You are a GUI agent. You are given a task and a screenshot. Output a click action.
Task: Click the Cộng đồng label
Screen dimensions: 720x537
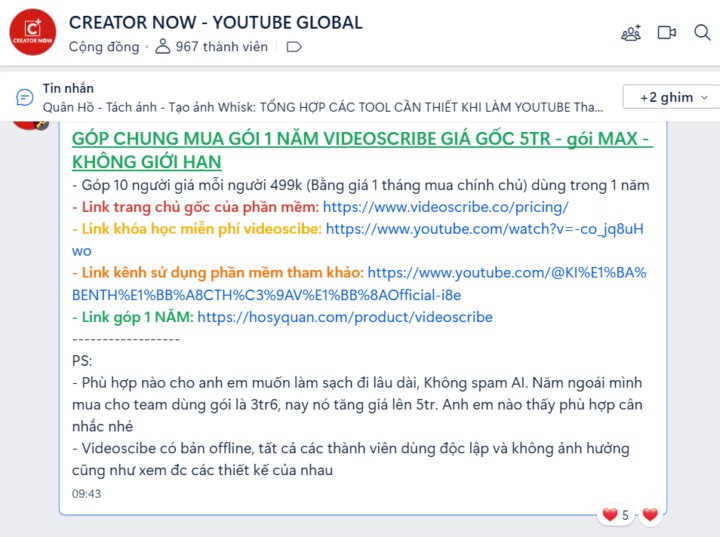(x=104, y=47)
